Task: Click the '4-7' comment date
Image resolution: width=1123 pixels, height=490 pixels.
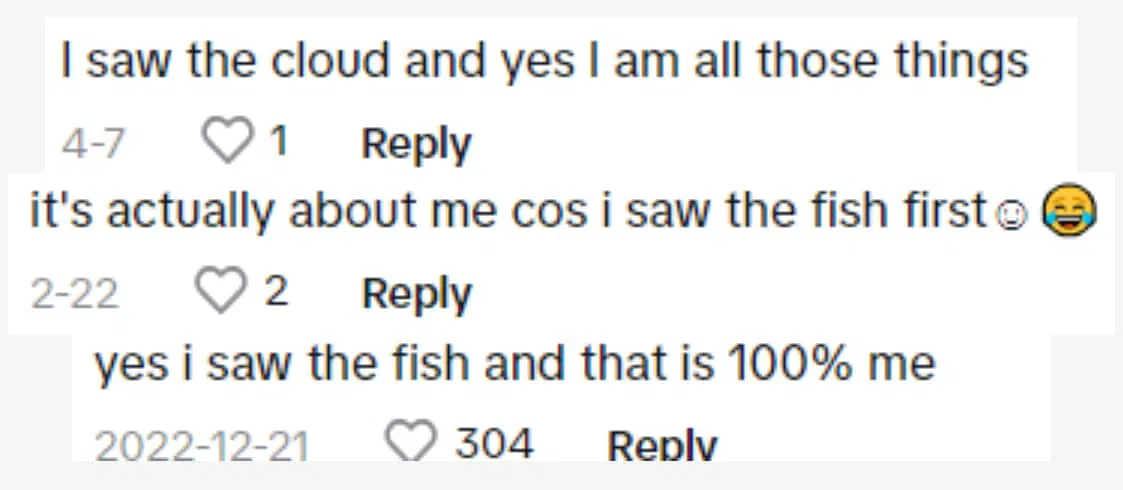Action: coord(93,145)
